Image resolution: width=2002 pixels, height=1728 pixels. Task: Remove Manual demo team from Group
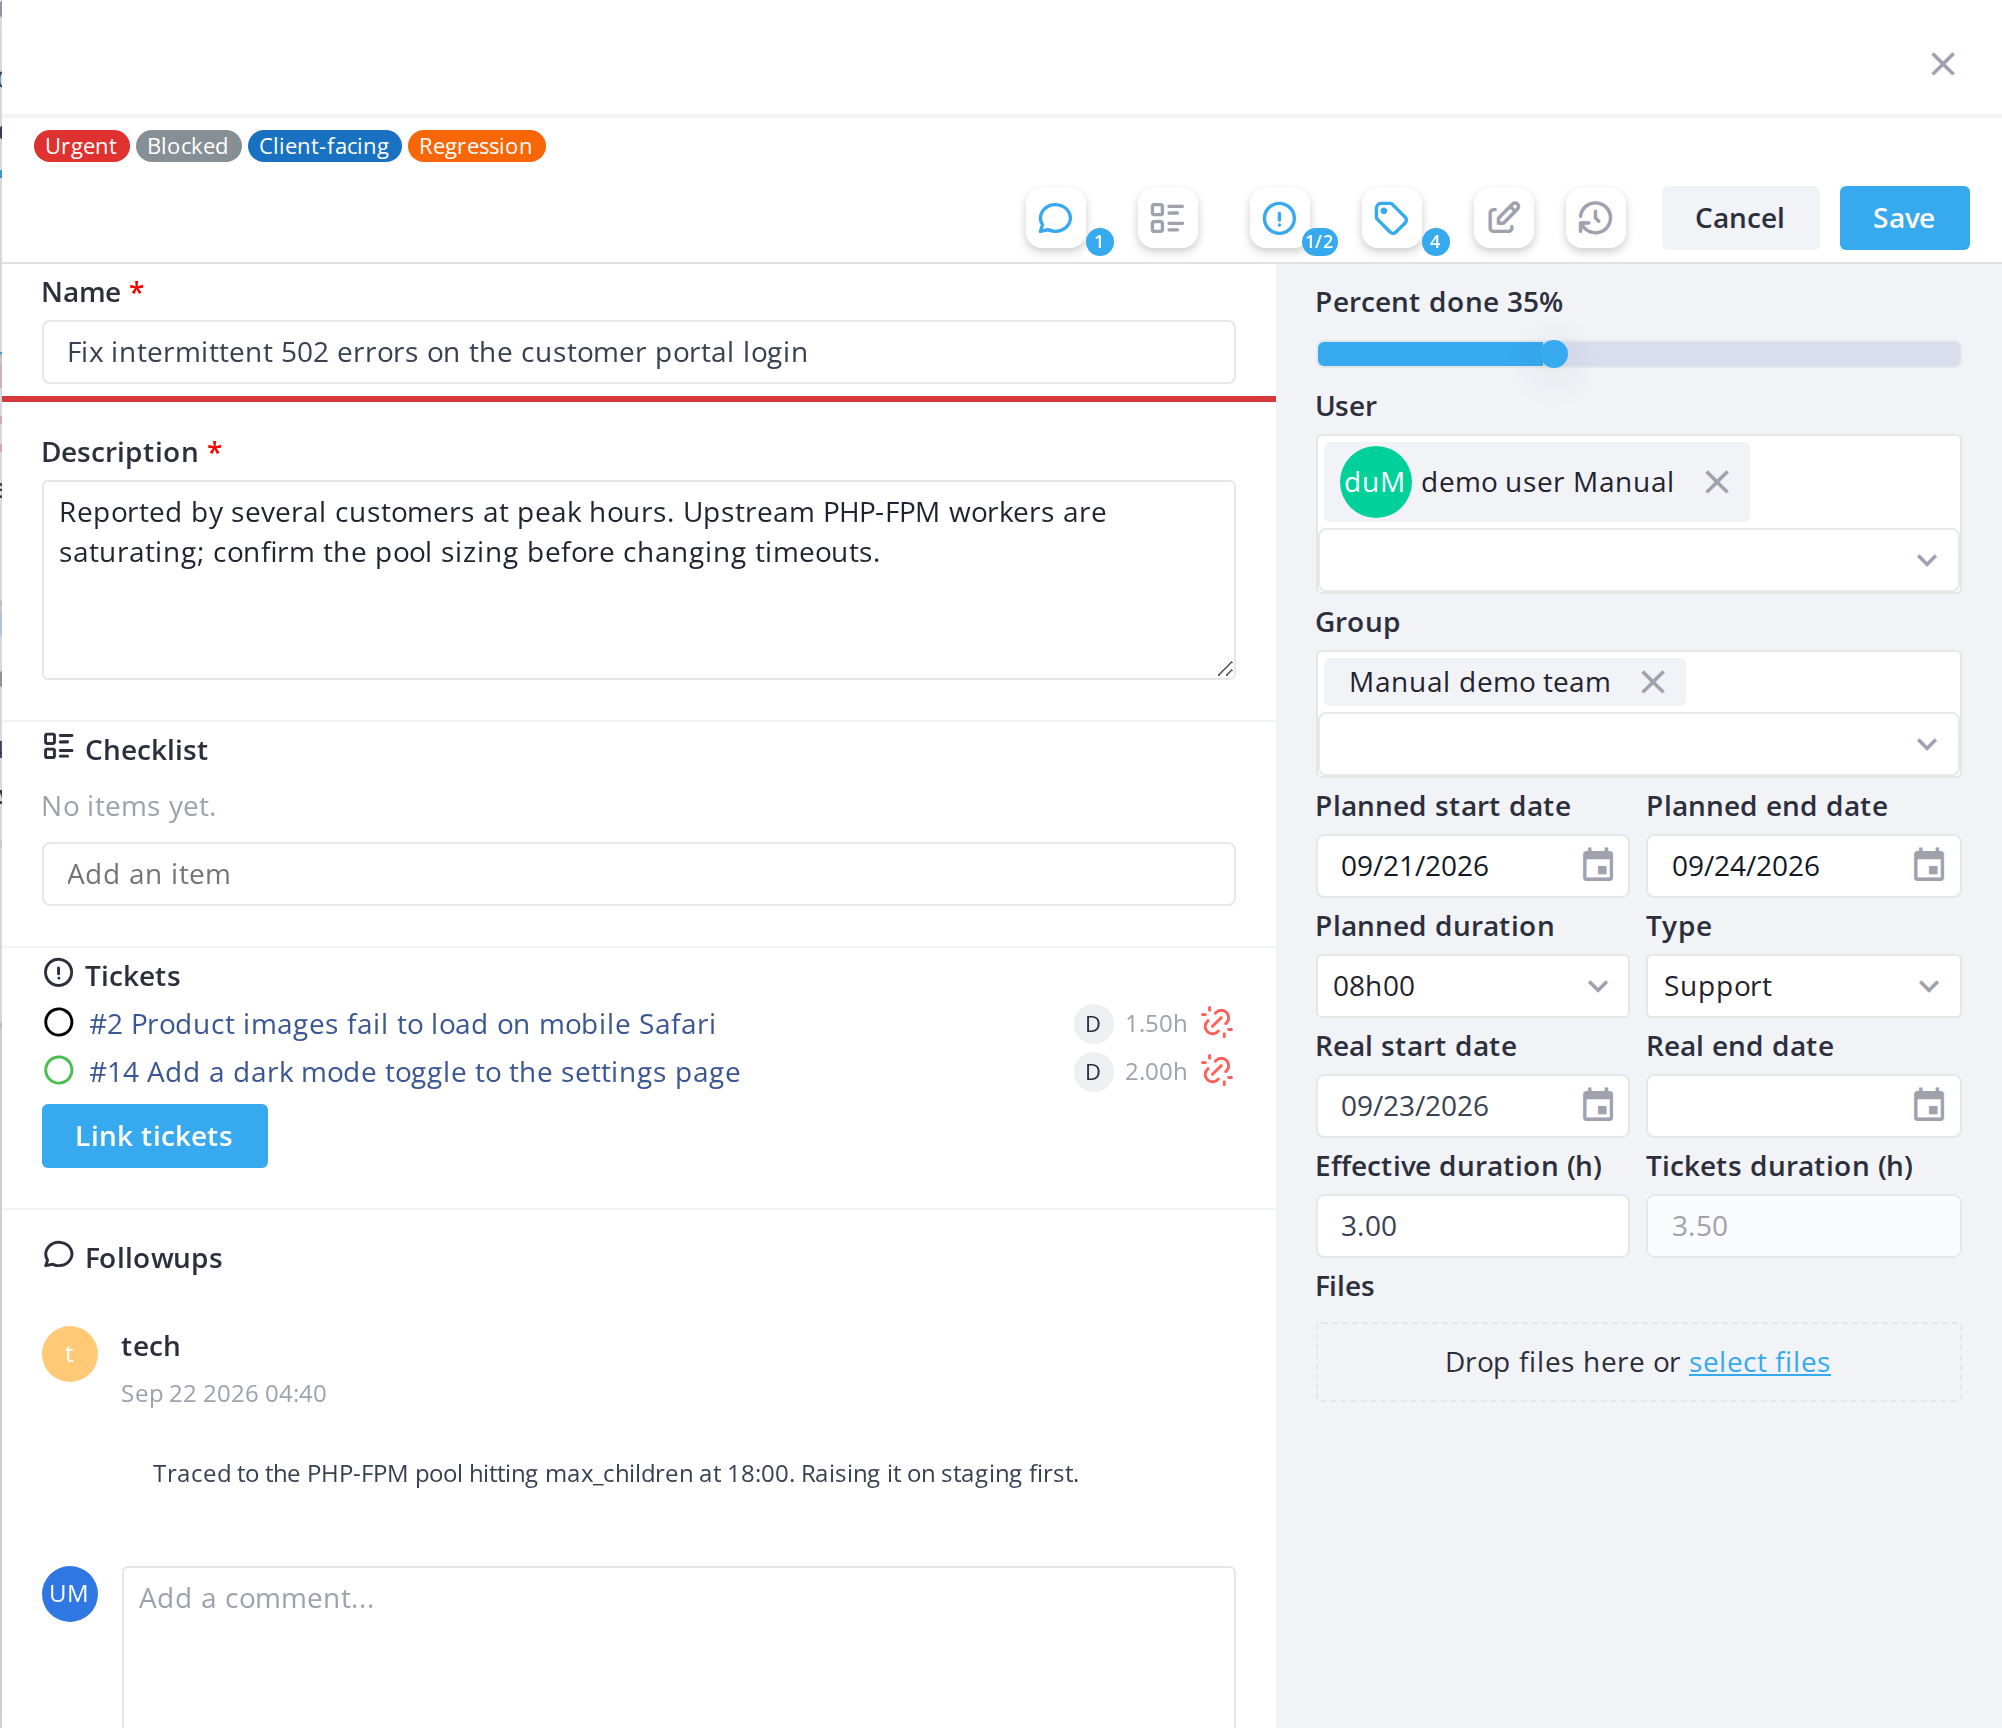pos(1652,682)
